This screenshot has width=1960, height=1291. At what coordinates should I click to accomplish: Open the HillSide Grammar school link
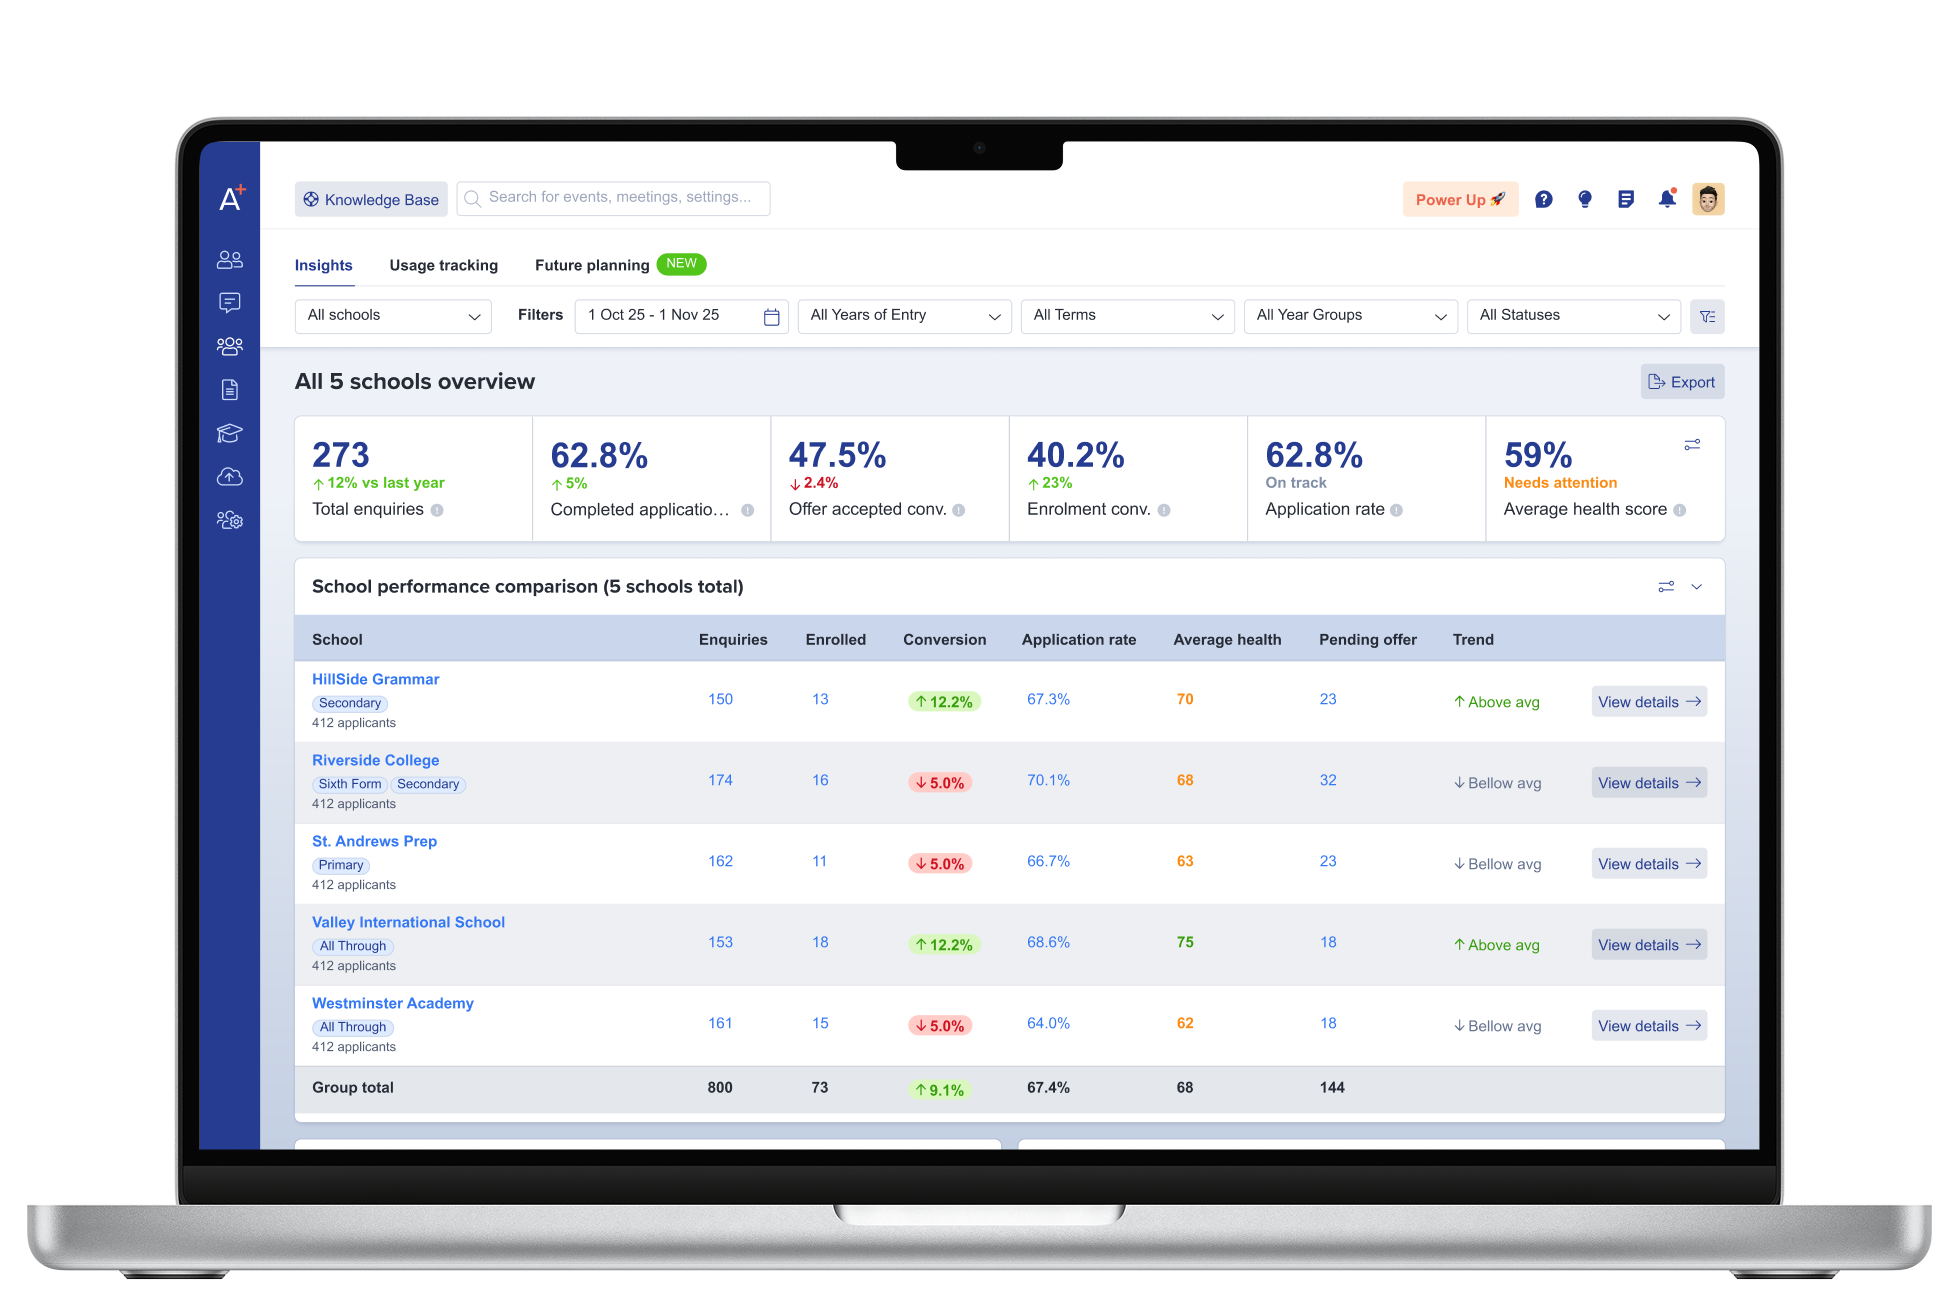(x=375, y=679)
